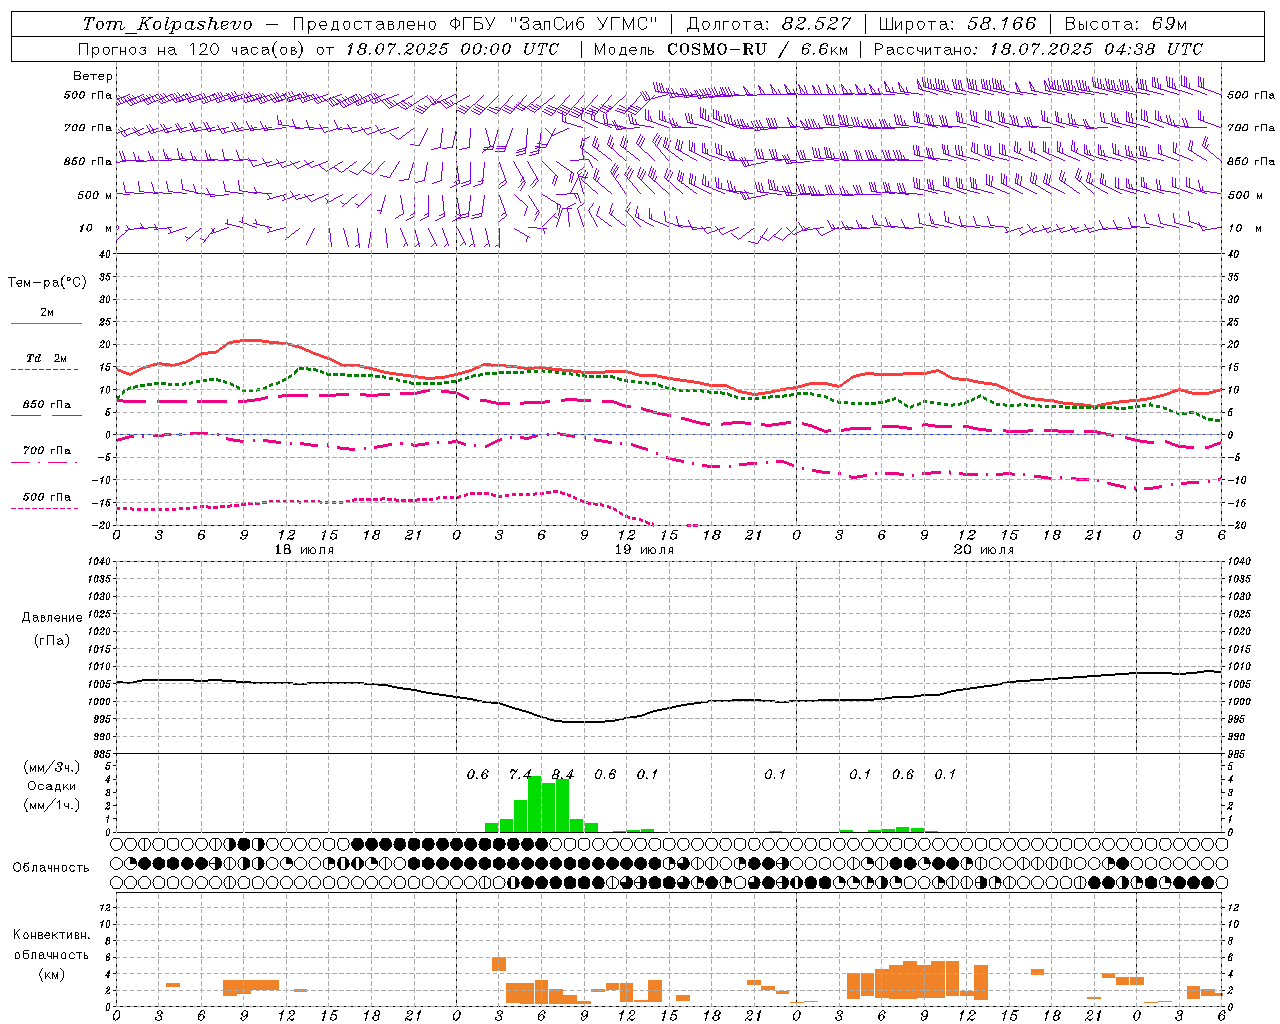The image size is (1280, 1024).
Task: Click the 'Ветер' wind panel label
Action: pos(93,76)
